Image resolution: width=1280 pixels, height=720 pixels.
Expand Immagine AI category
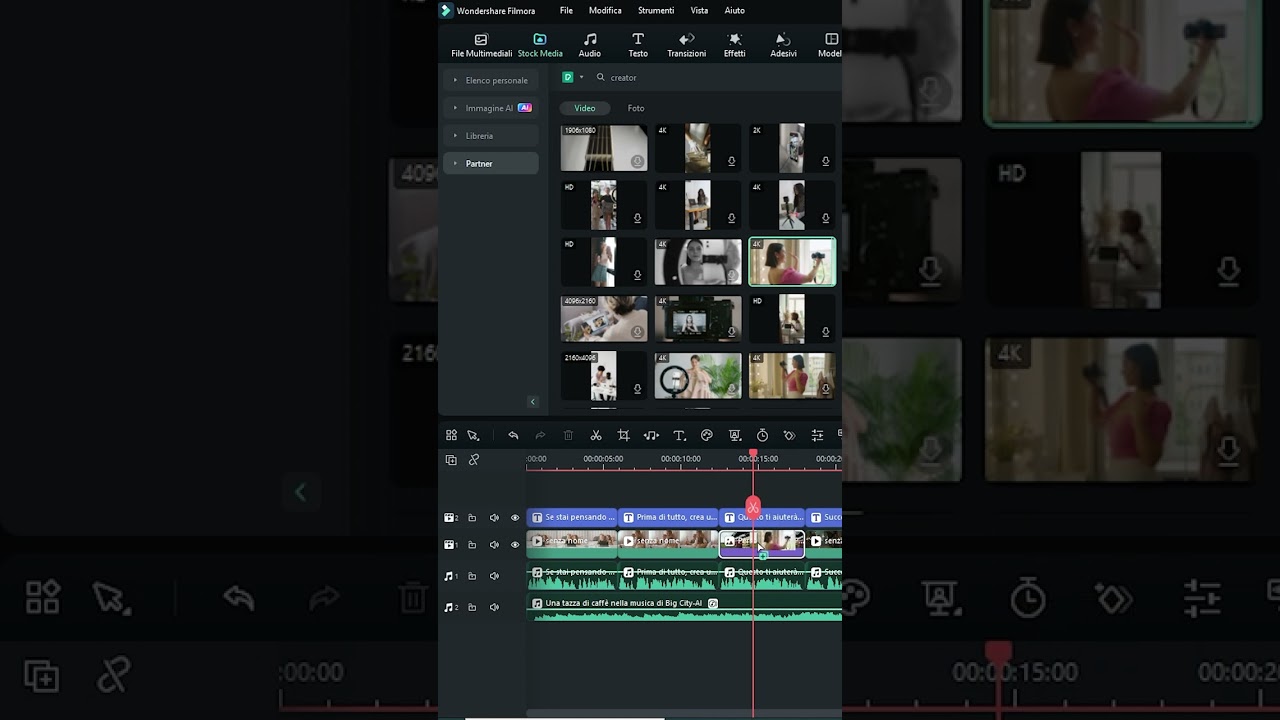pos(491,108)
